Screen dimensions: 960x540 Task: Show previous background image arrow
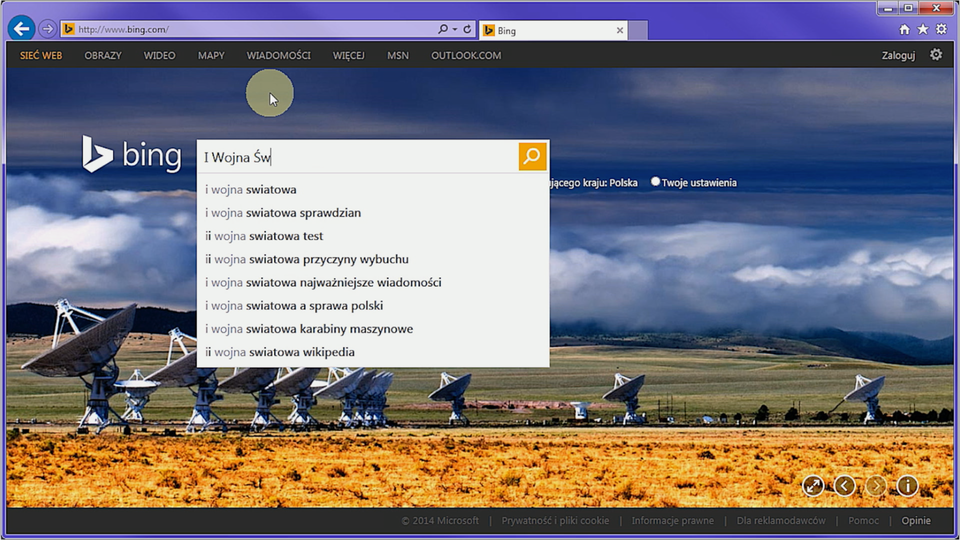coord(844,486)
